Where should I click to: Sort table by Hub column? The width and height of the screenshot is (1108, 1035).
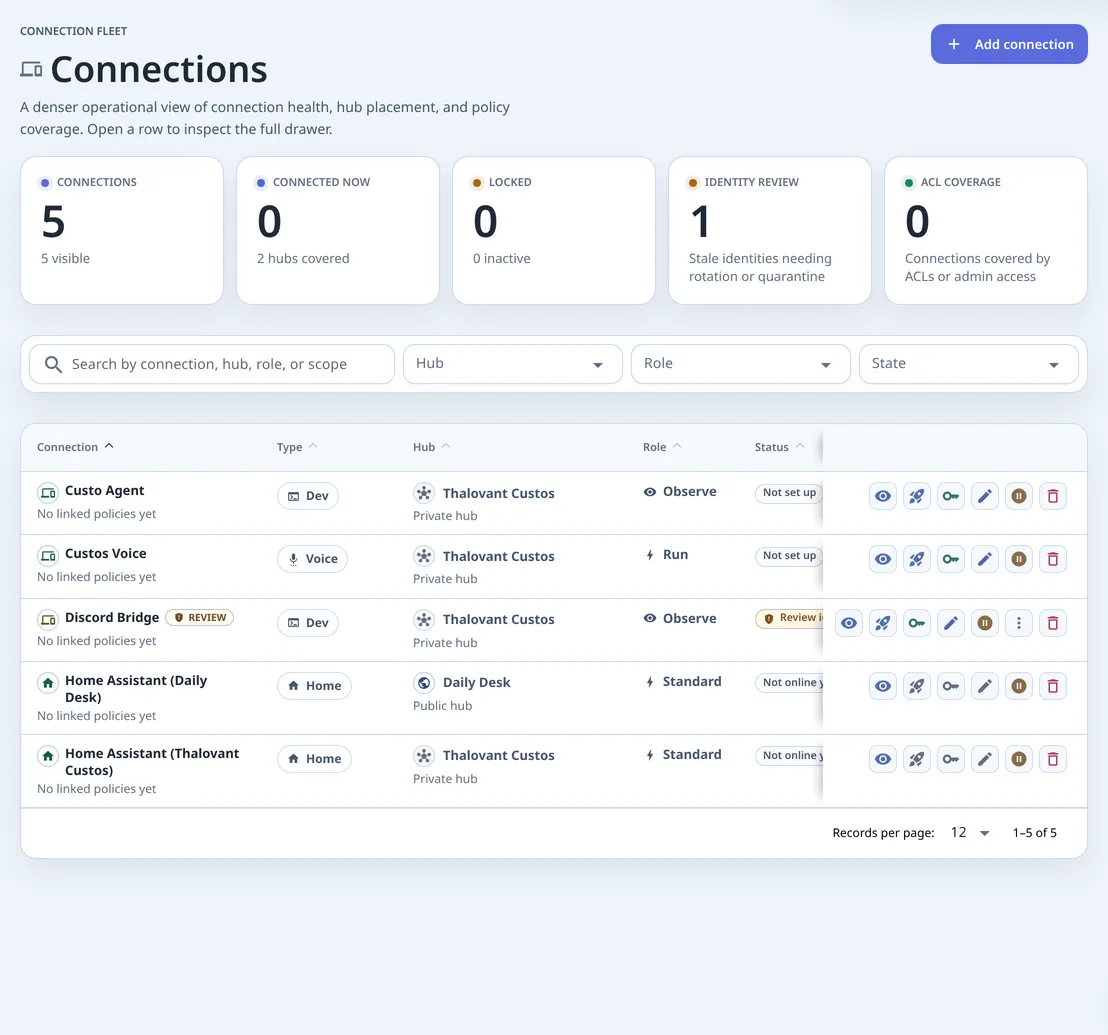click(x=431, y=446)
